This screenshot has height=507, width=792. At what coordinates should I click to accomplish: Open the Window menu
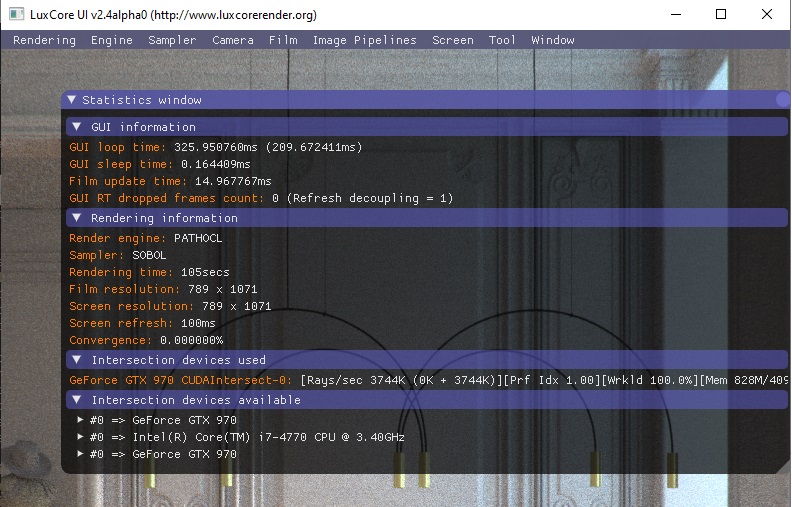point(553,40)
